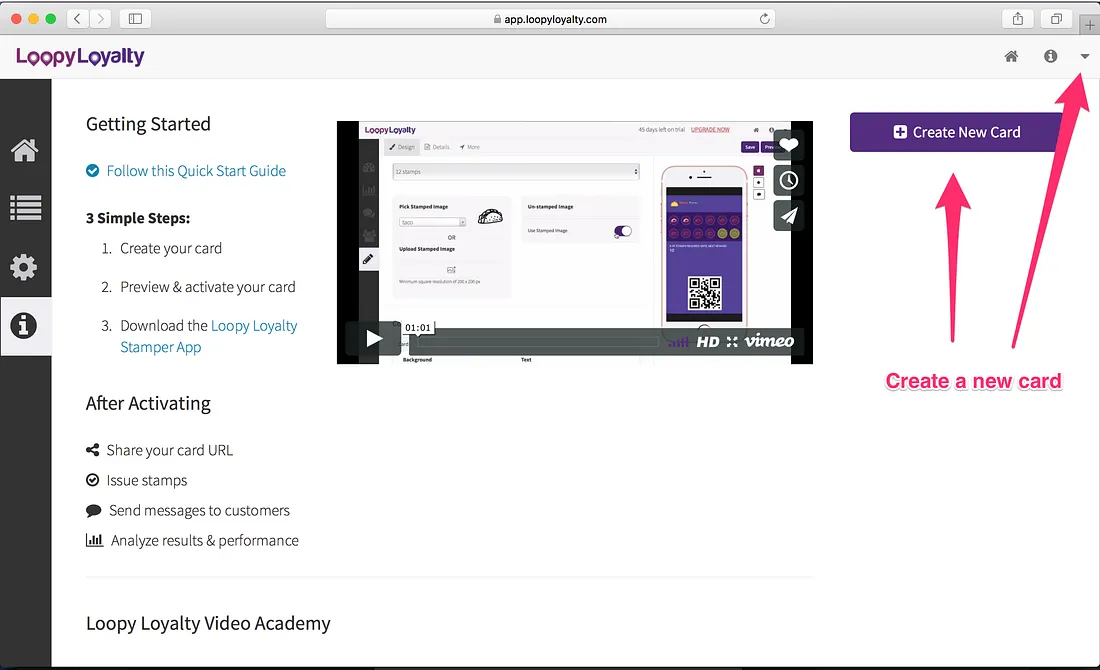The height and width of the screenshot is (670, 1100).
Task: Click the "Share your card URL" text
Action: [x=170, y=450]
